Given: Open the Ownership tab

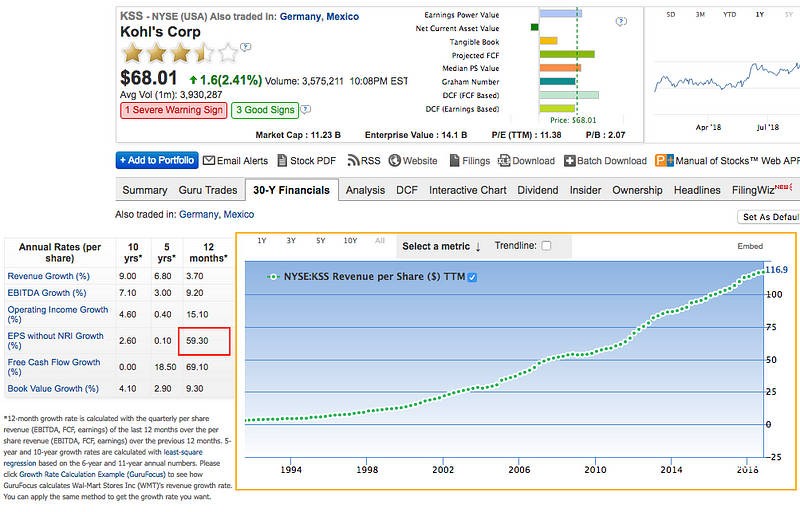Looking at the screenshot, I should 637,190.
